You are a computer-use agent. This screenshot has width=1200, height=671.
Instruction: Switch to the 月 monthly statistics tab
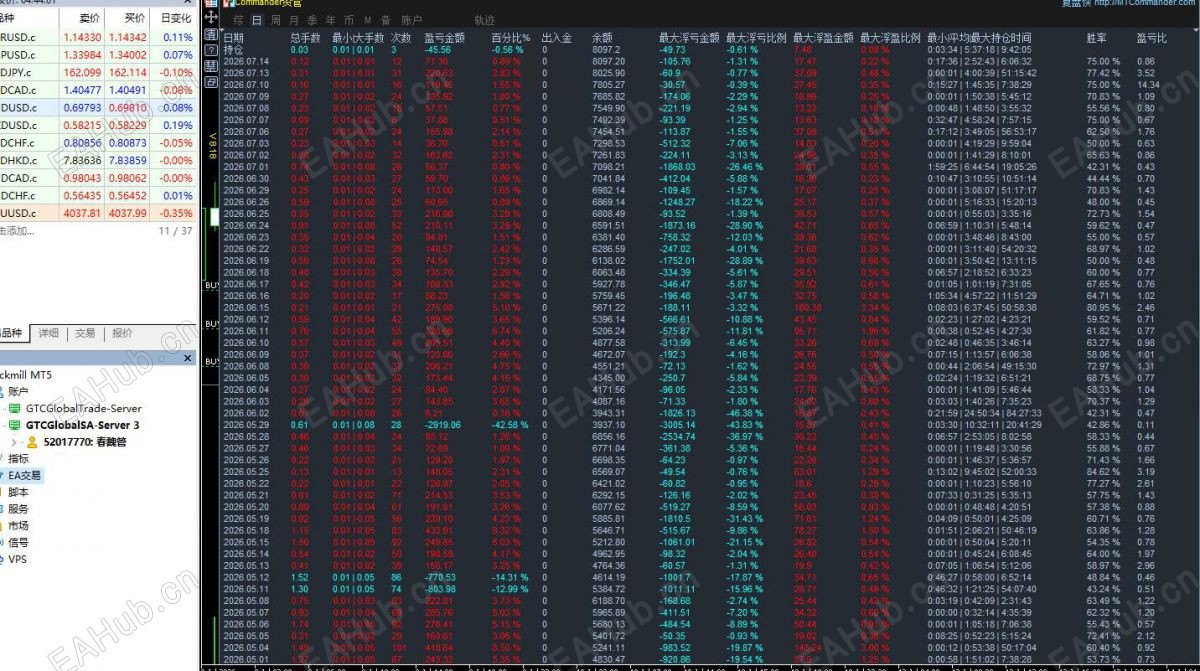292,20
